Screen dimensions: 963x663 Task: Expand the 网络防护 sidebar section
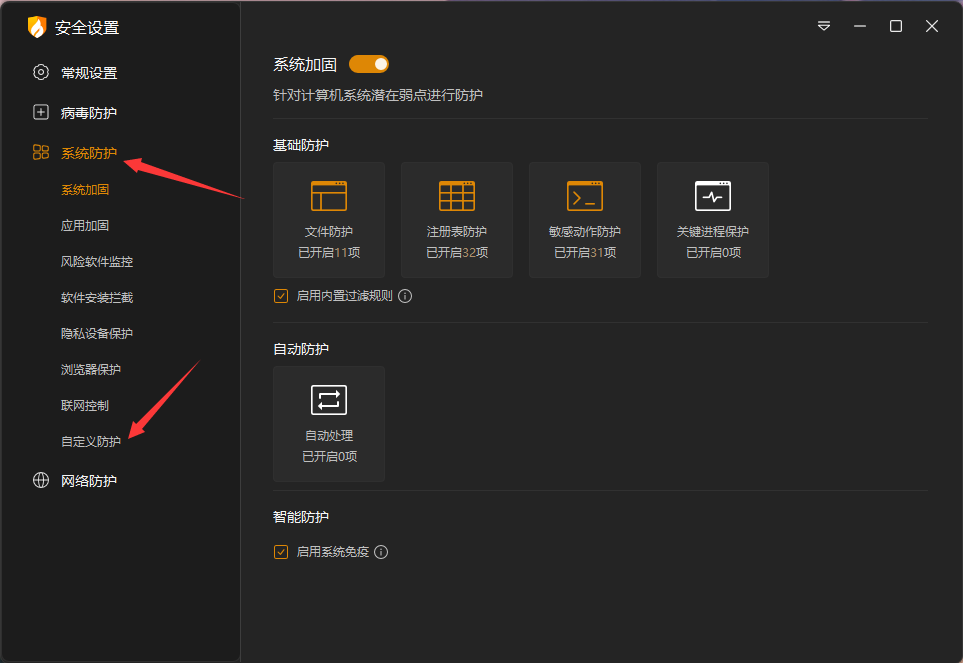tap(88, 480)
